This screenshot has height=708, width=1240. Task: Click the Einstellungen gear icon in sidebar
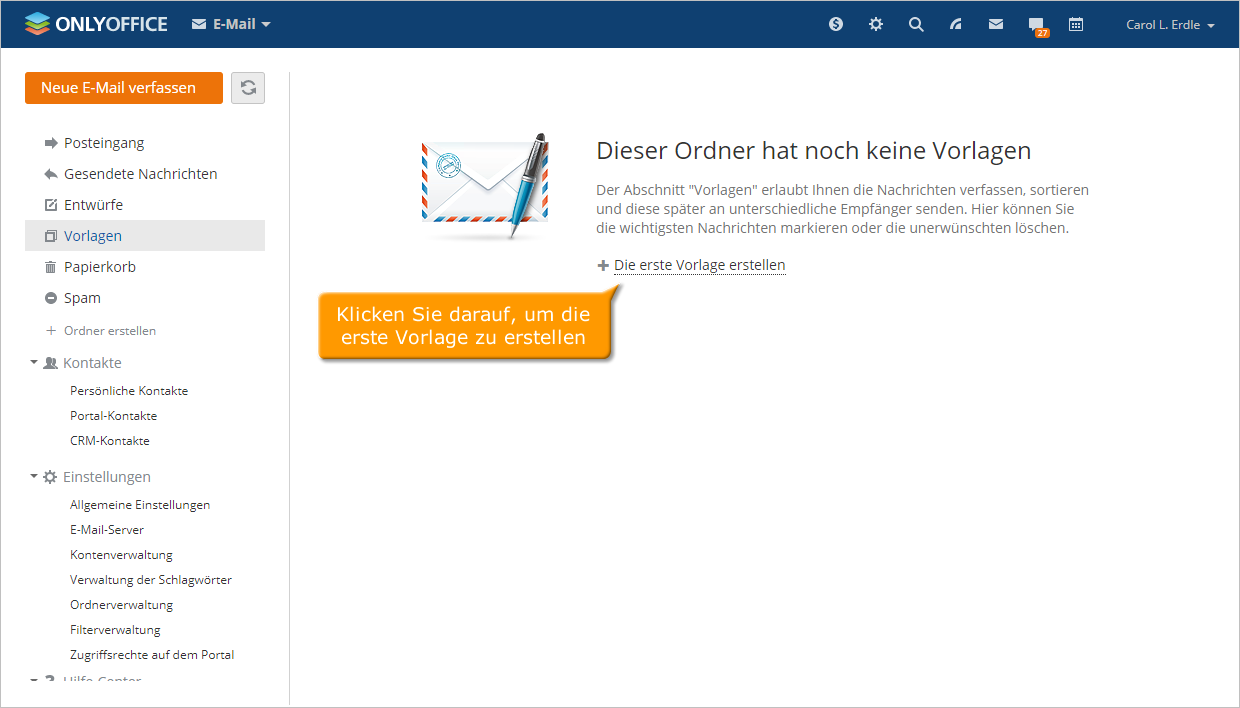(50, 477)
